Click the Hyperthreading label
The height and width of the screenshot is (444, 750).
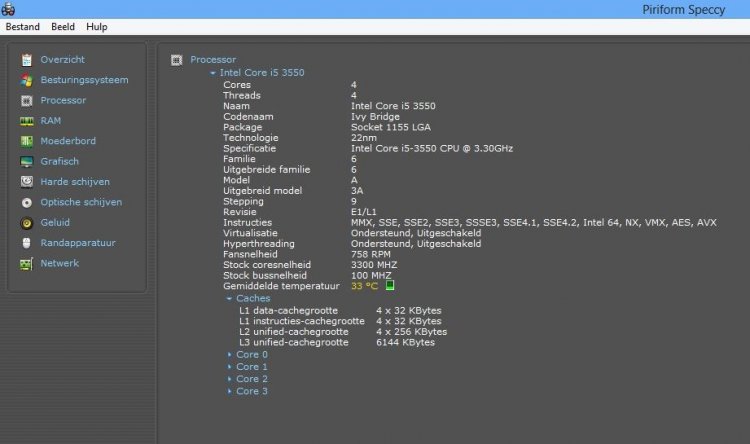click(258, 244)
